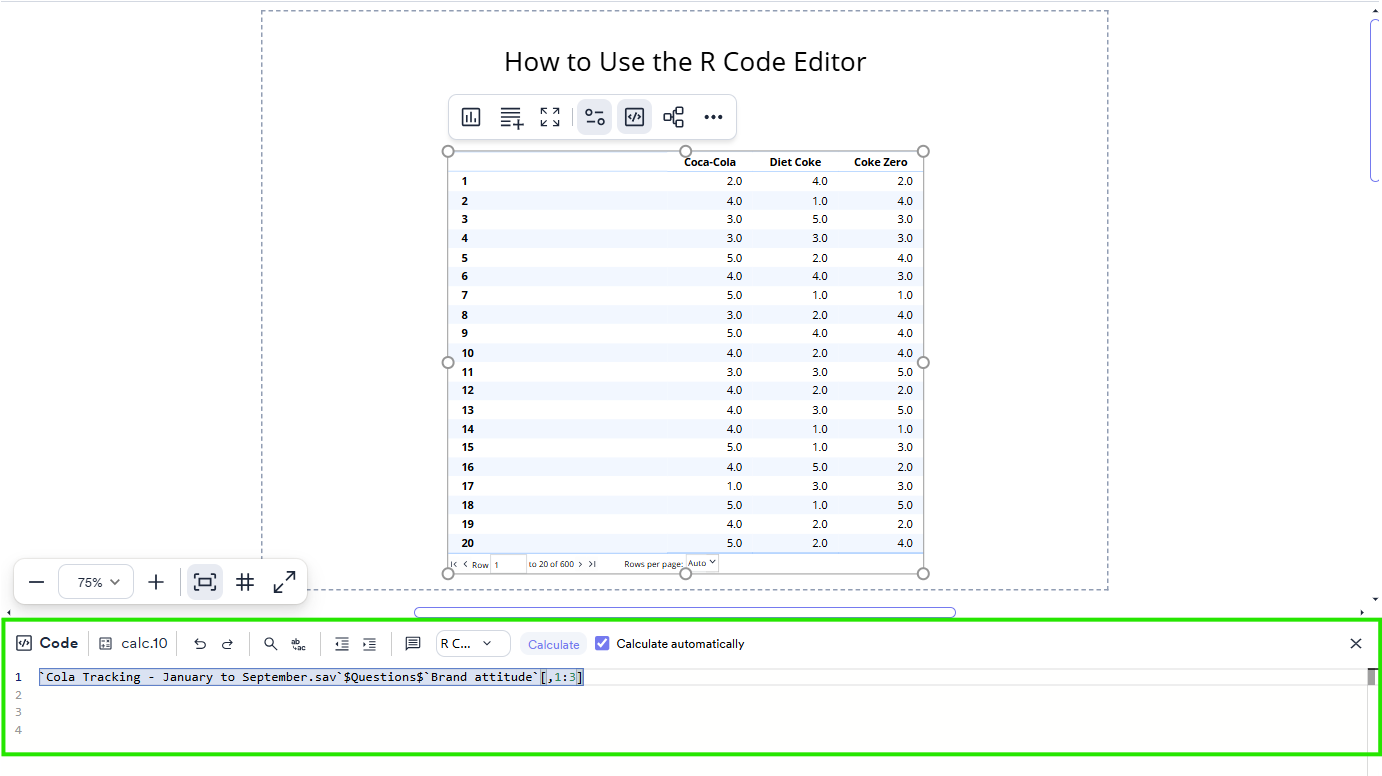Uncheck Calculate automatically checkbox
Screen dimensions: 1382x776
602,643
